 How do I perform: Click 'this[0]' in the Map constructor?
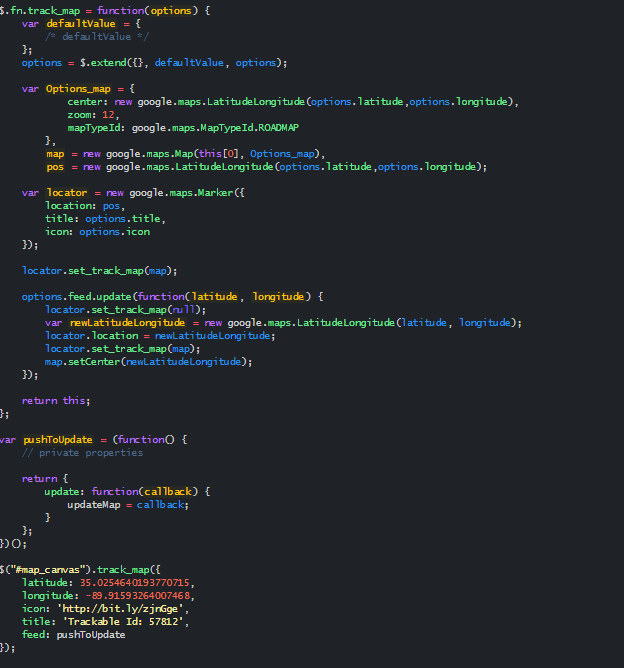(219, 154)
